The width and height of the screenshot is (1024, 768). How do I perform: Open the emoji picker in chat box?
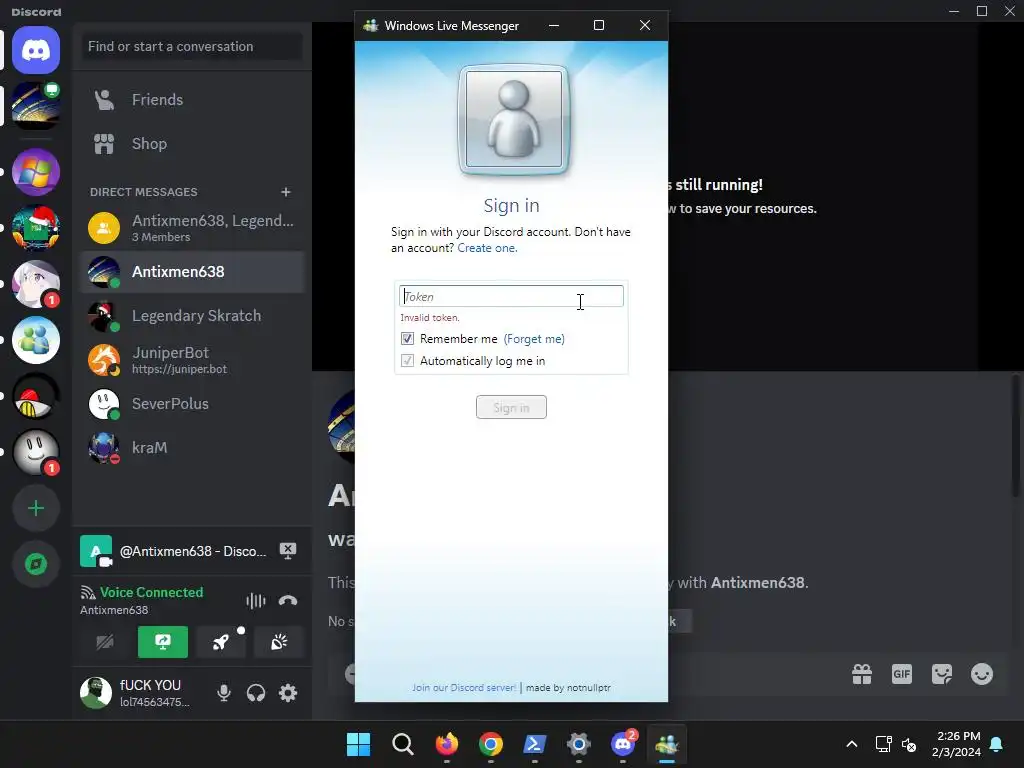(982, 674)
